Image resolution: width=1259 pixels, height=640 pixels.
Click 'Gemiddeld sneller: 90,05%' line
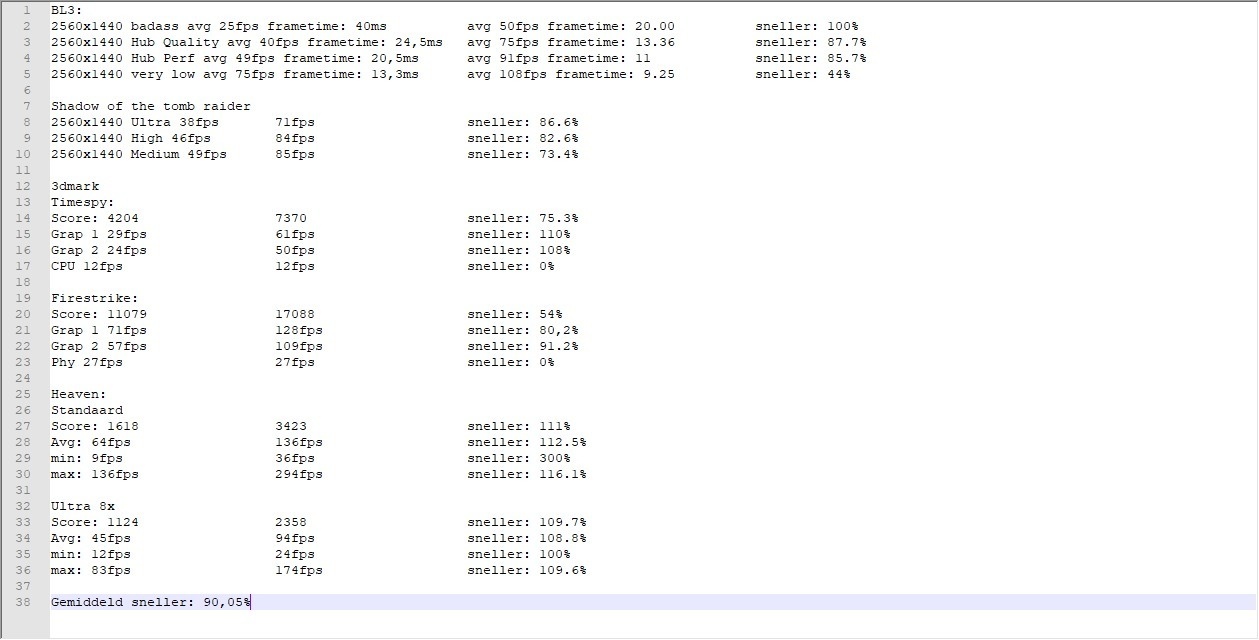pos(151,602)
